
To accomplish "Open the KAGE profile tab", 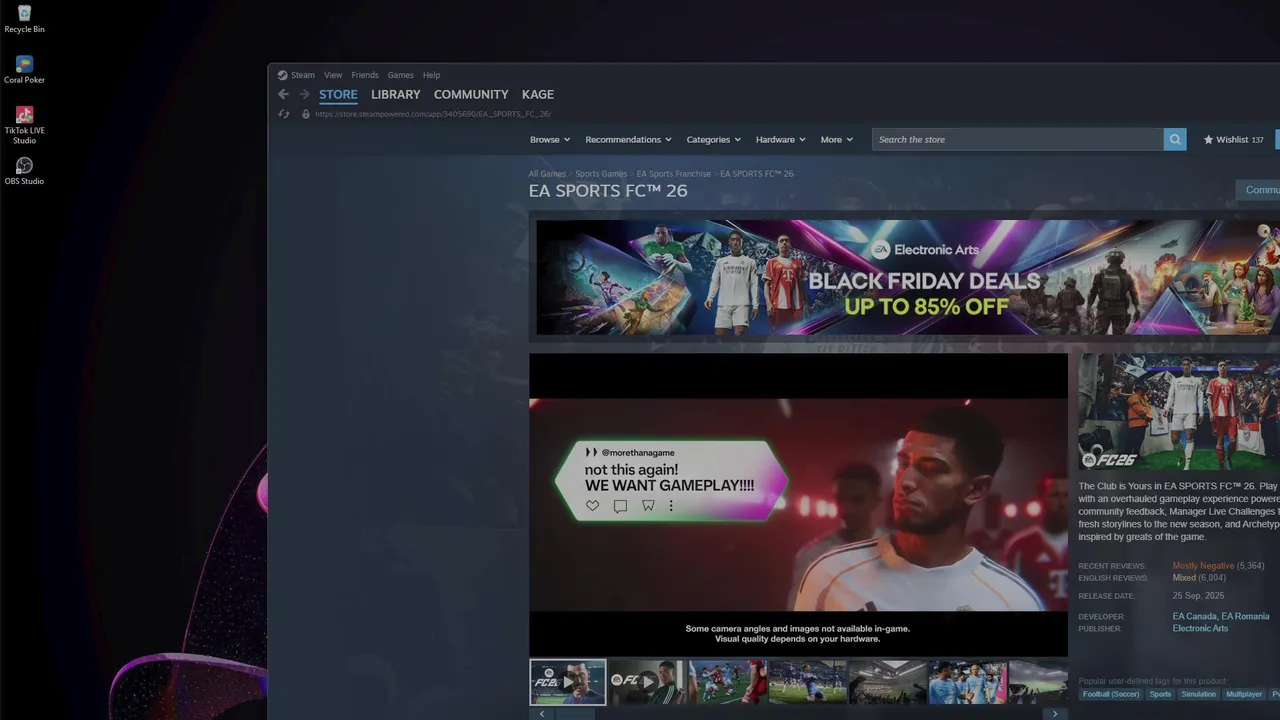I will tap(538, 94).
